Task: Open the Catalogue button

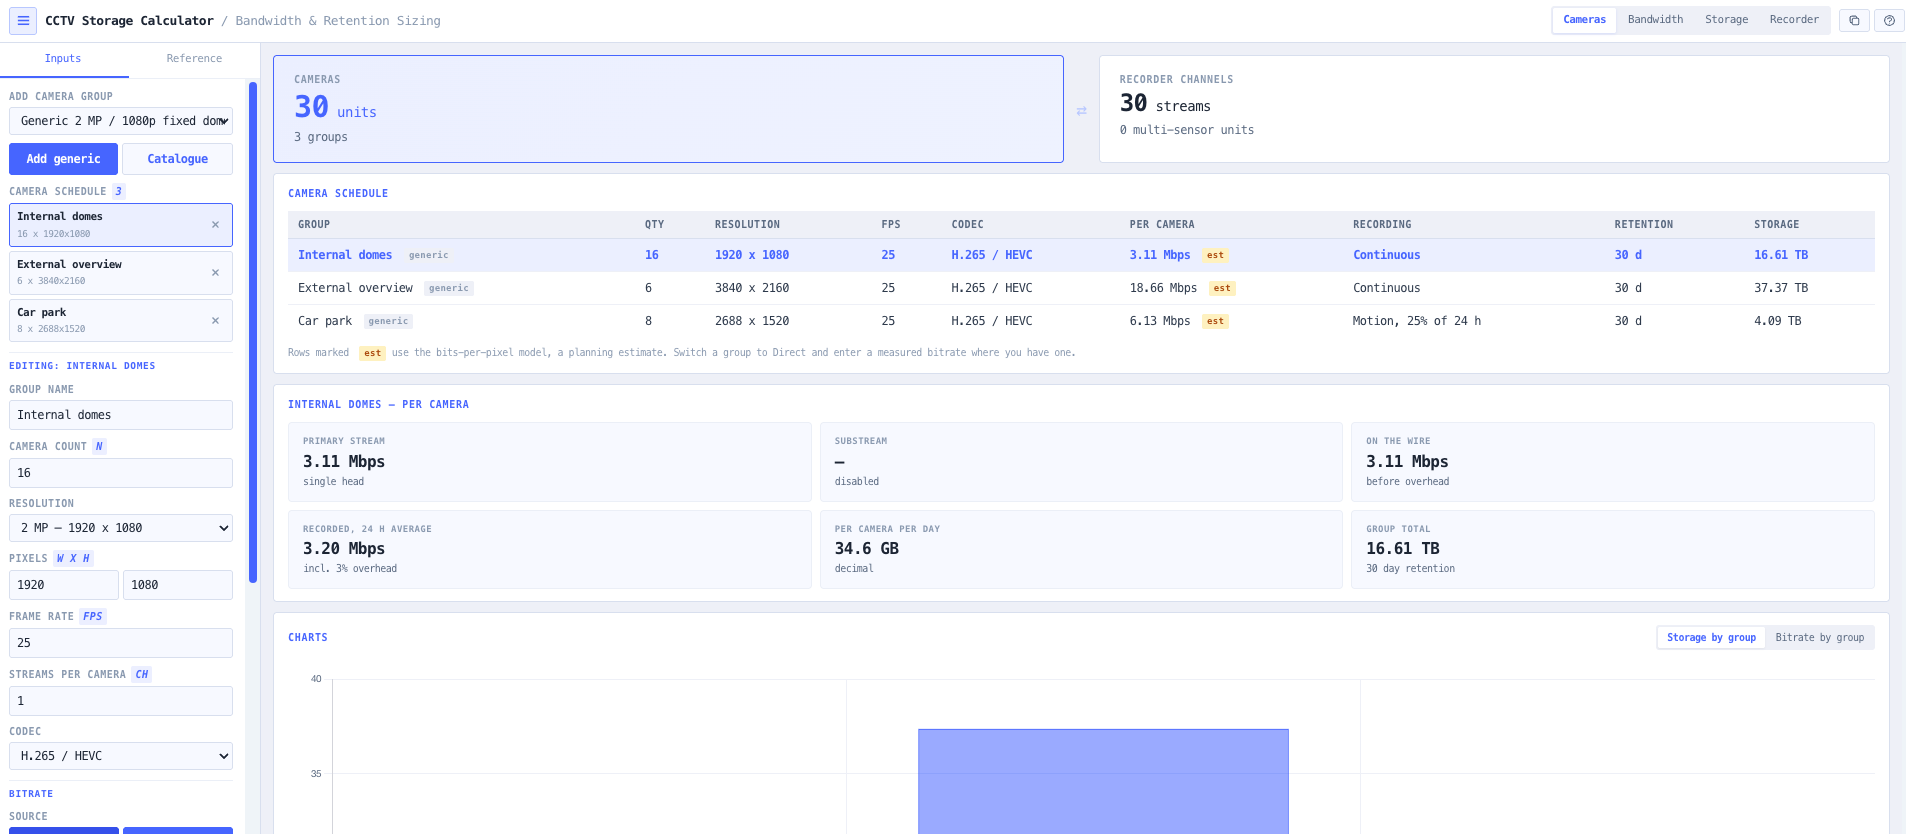Action: [178, 159]
